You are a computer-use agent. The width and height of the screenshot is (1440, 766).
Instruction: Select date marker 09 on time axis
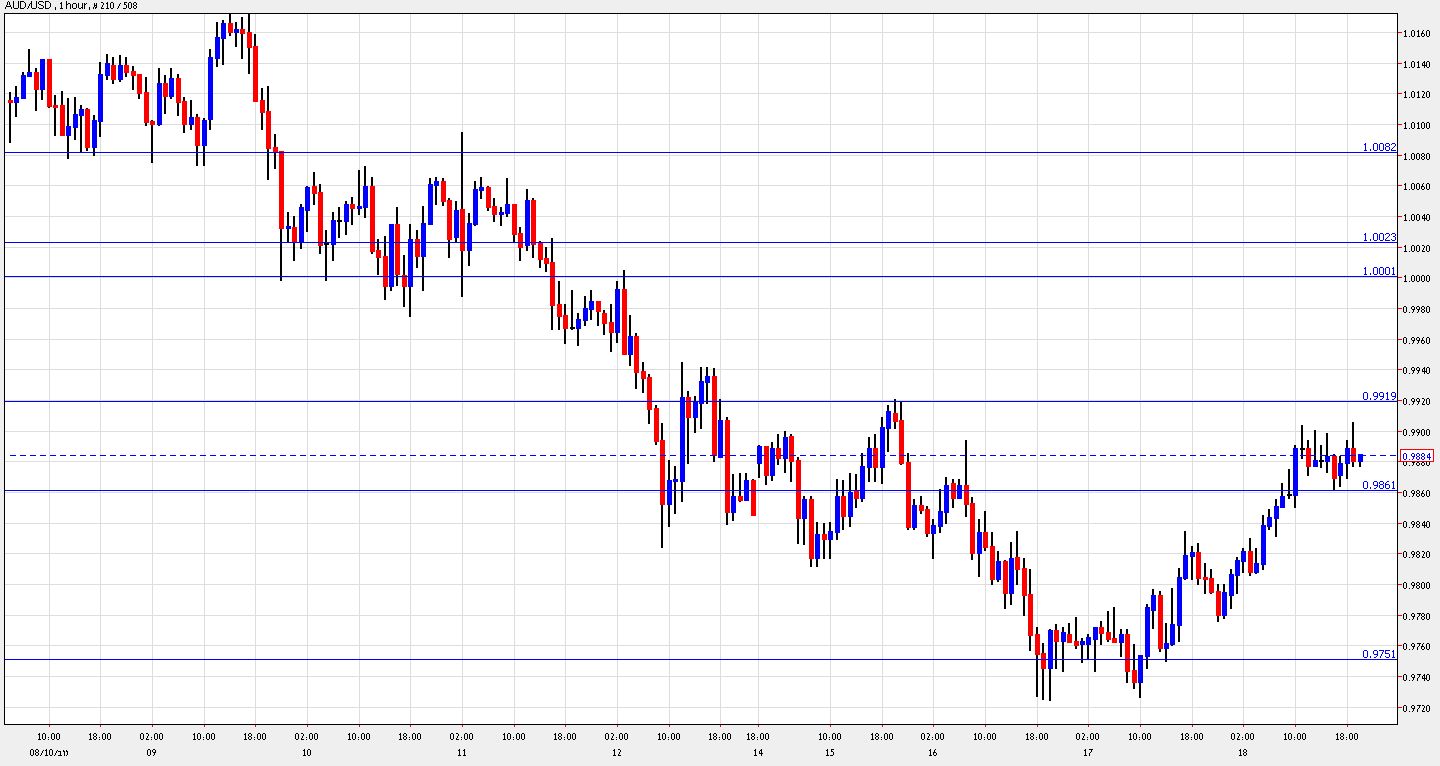[x=151, y=752]
